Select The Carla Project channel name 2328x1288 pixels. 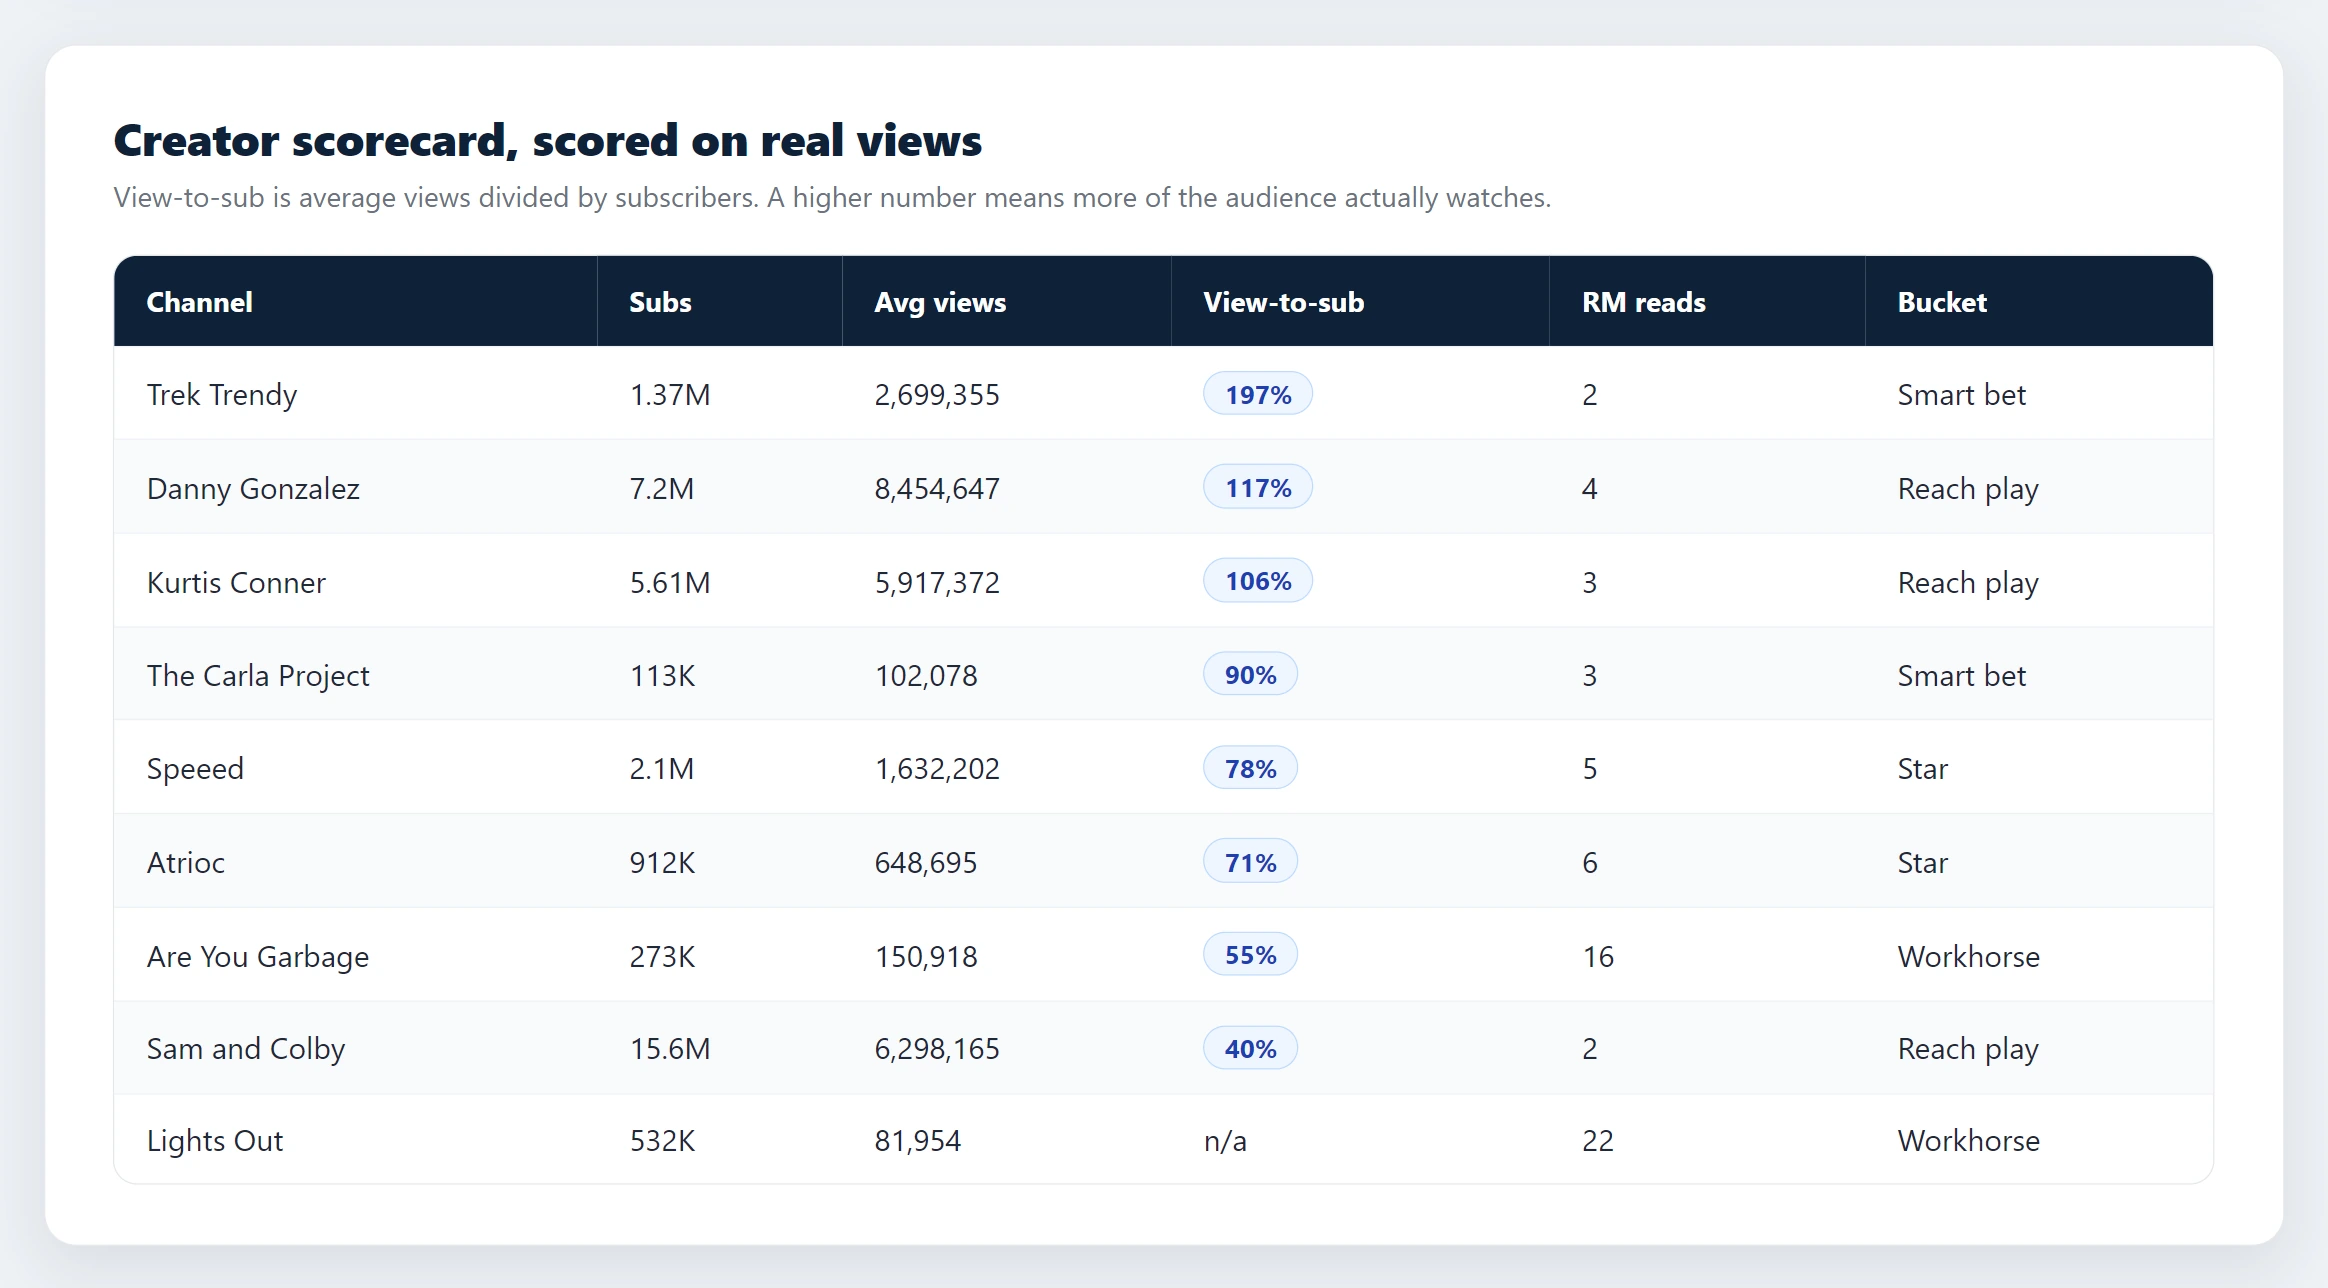coord(258,676)
